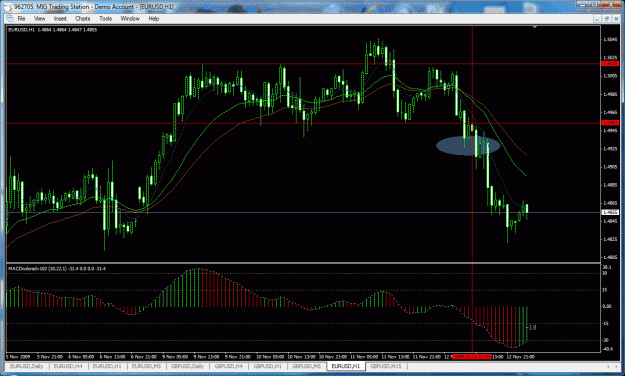Open the Charts menu
This screenshot has height=376, width=625.
(x=83, y=18)
